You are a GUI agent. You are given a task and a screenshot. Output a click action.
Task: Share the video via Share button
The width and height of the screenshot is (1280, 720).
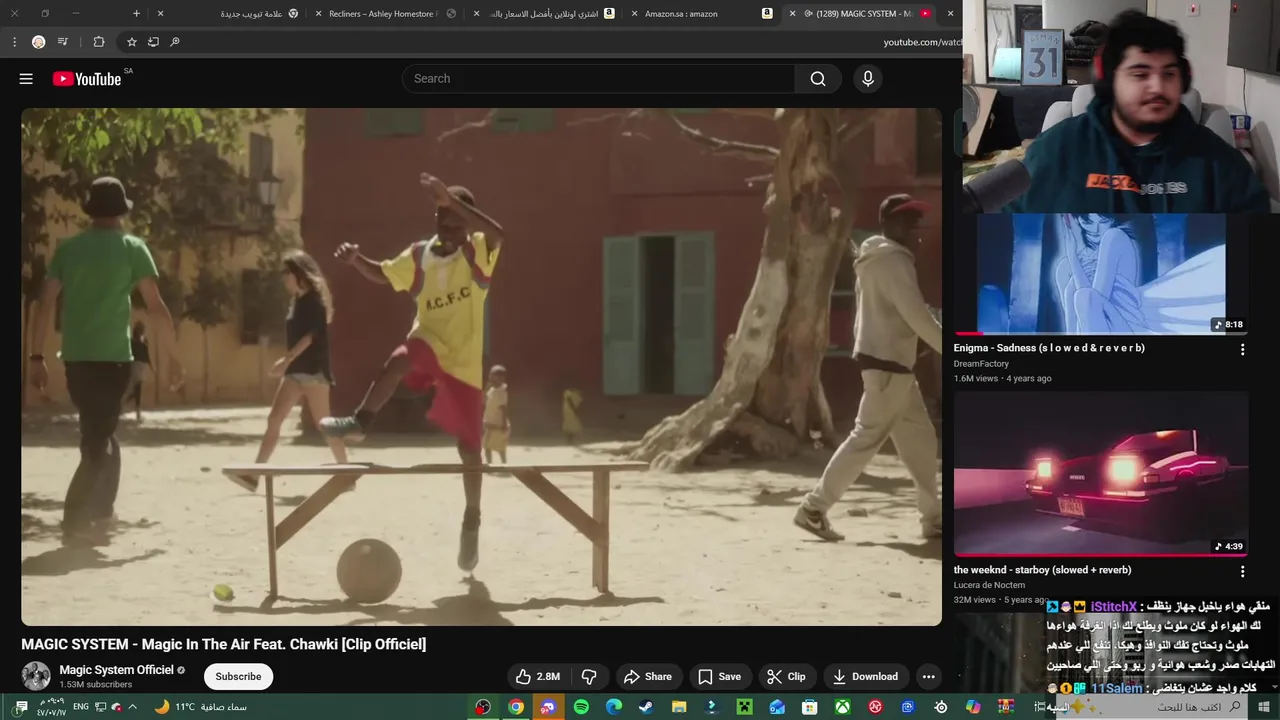point(648,677)
